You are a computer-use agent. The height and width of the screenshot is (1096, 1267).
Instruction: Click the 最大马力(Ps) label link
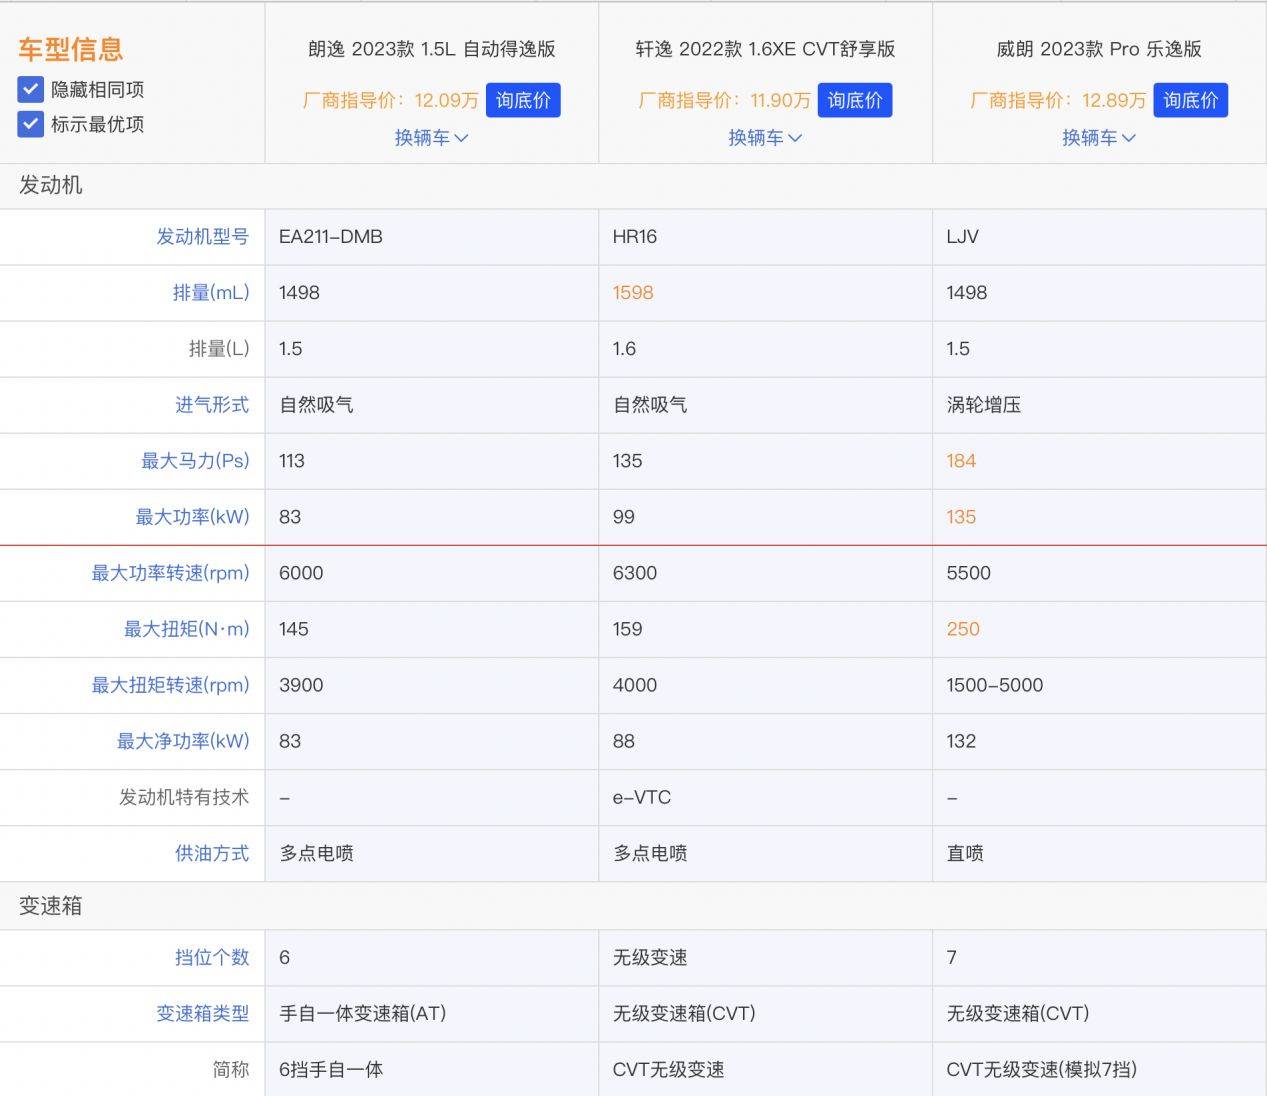point(195,461)
